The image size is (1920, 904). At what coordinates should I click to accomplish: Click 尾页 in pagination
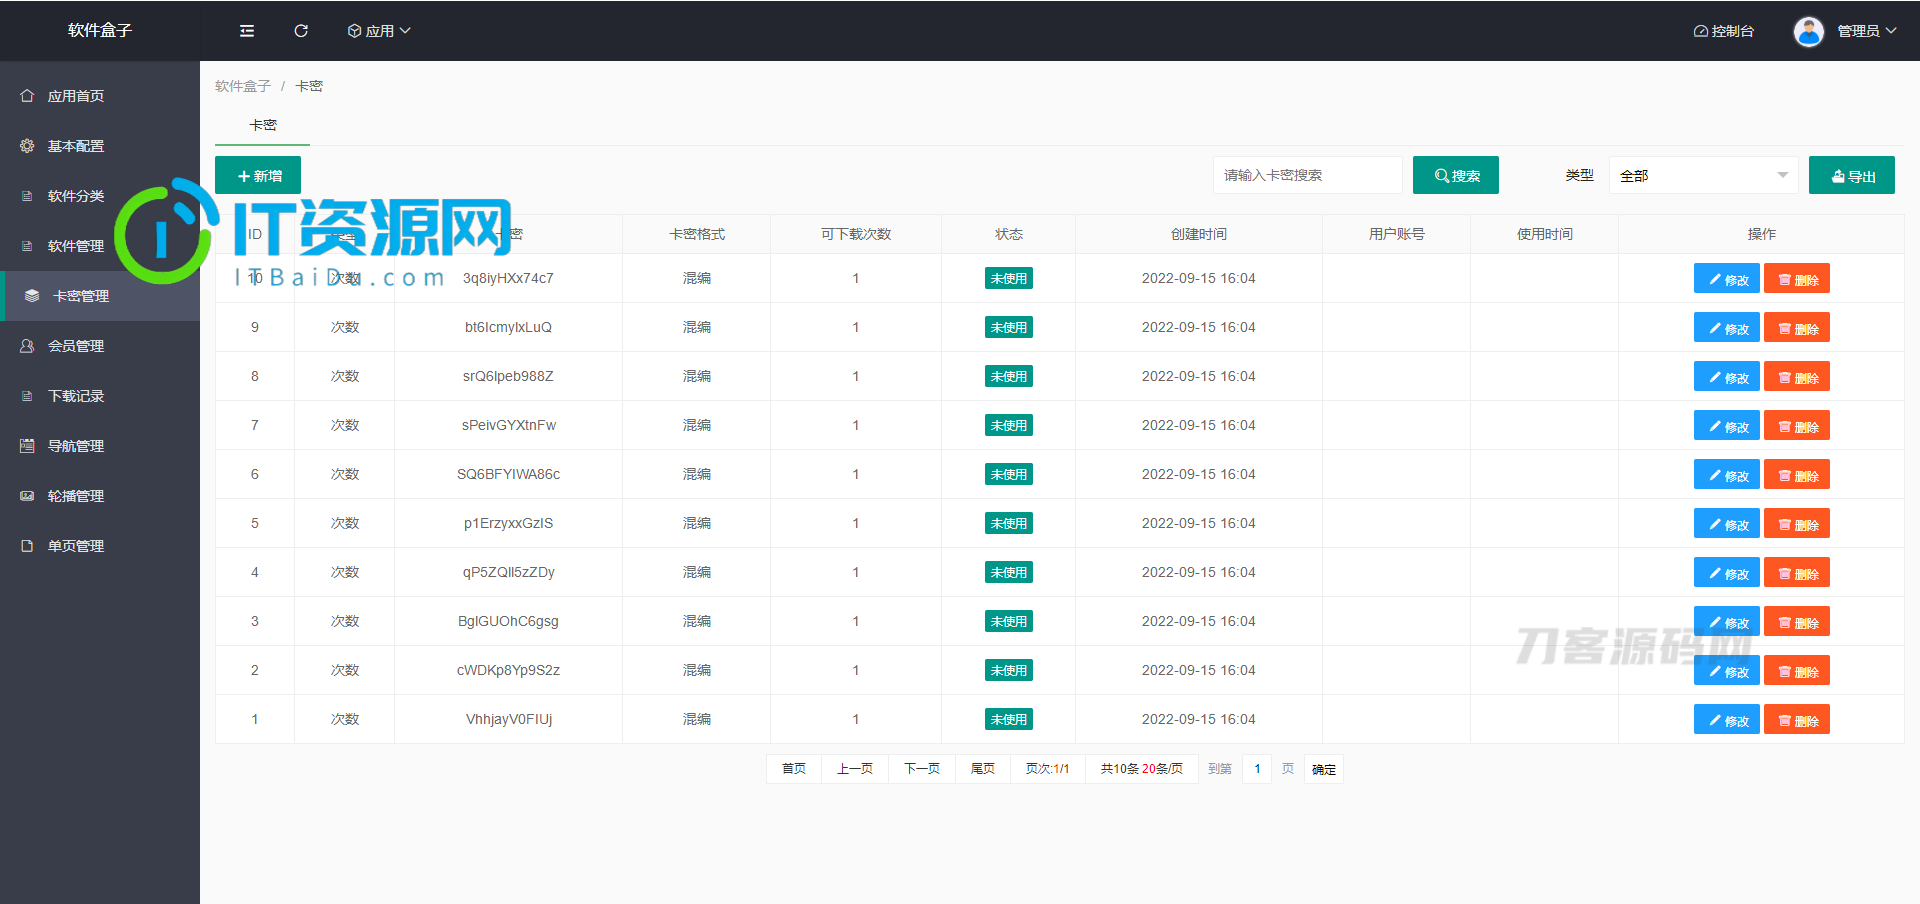[983, 769]
